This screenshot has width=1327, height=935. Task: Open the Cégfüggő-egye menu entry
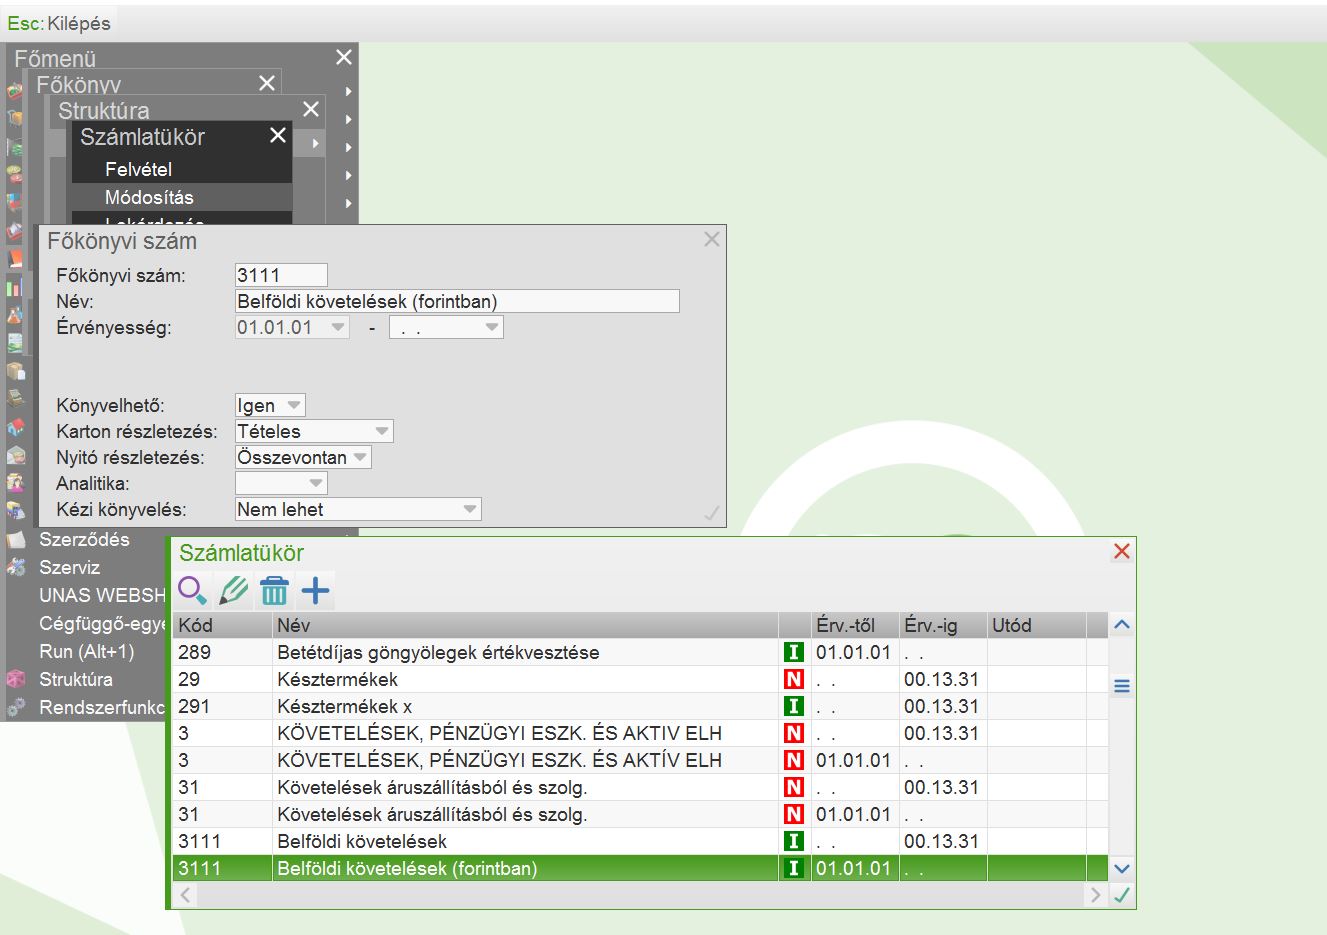102,623
